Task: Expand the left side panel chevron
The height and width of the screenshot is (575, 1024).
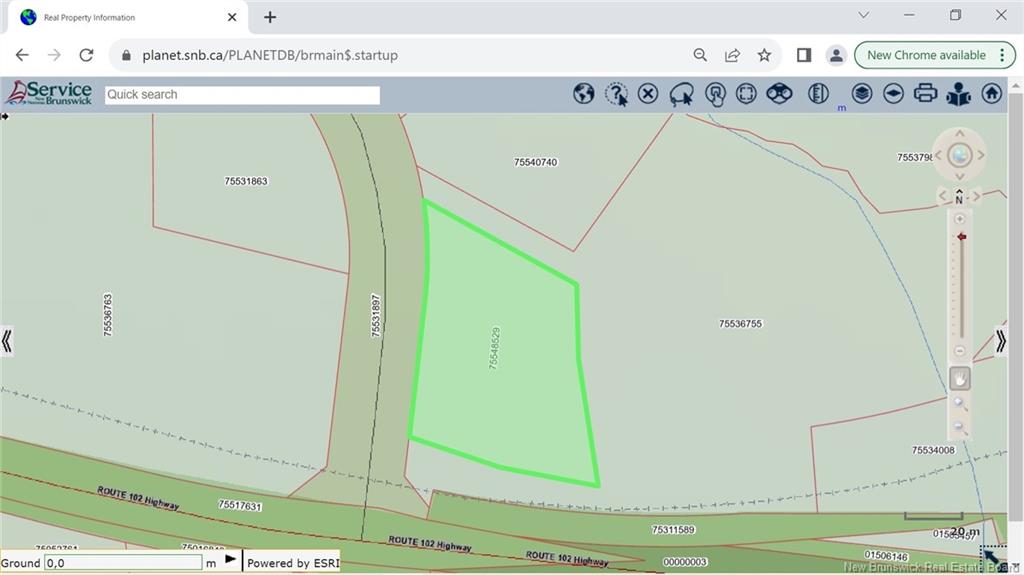Action: (x=7, y=340)
